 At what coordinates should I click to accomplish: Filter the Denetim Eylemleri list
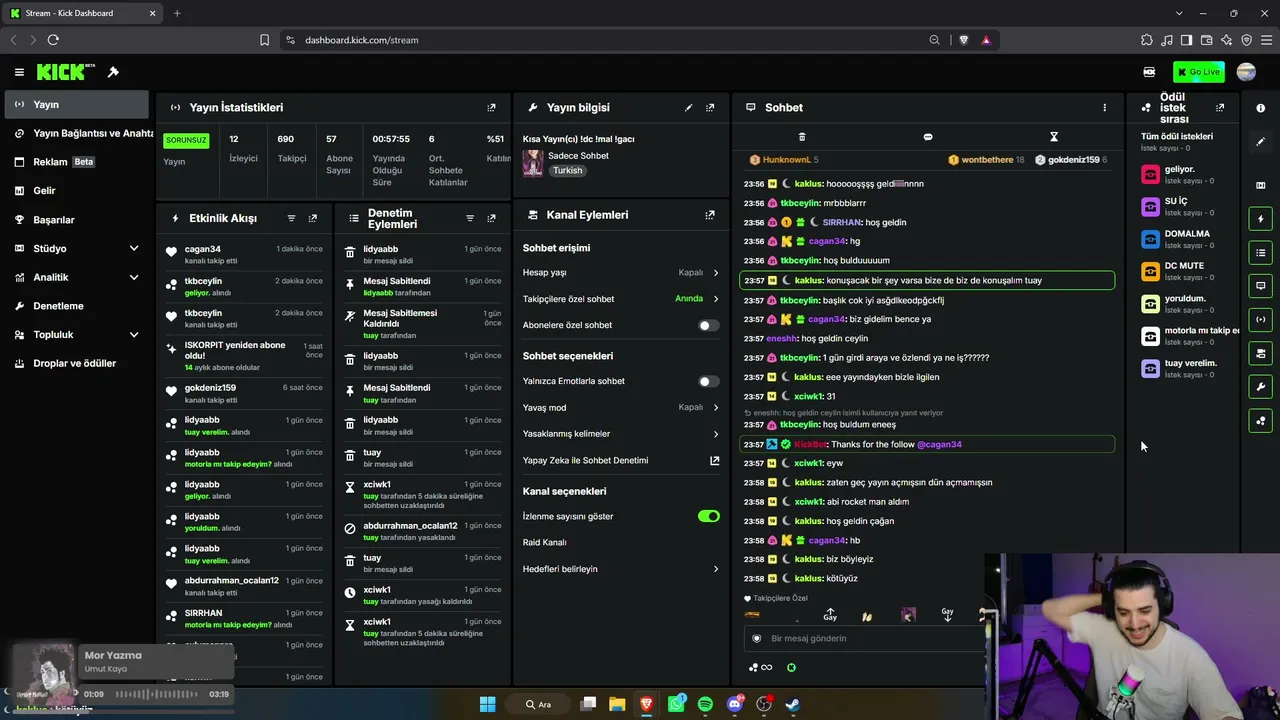pos(470,218)
